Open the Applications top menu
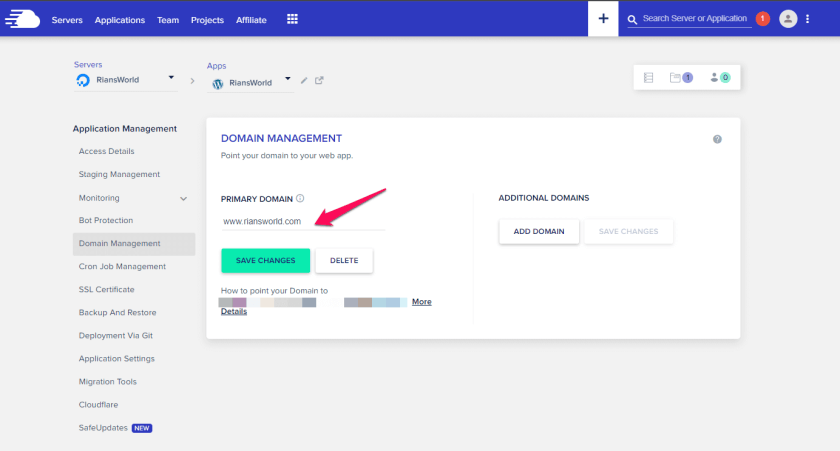The image size is (840, 451). 119,20
